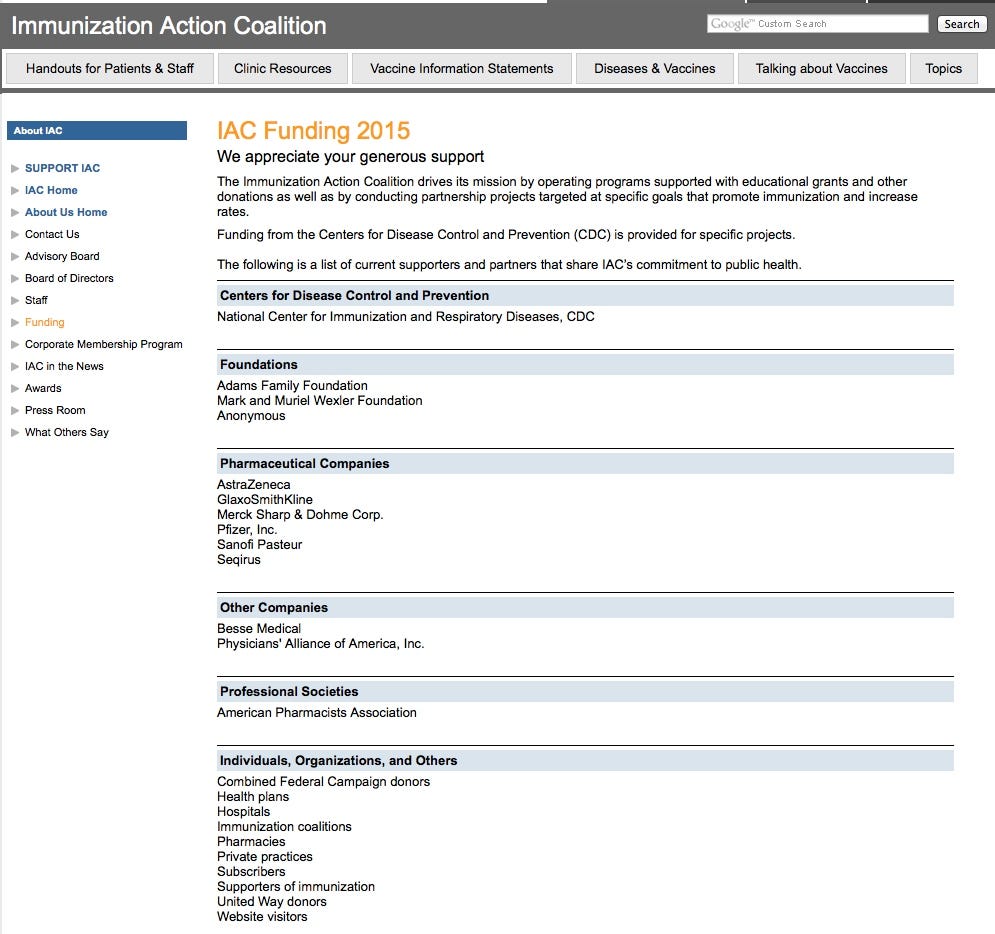Click the arrow icon beside IAC Home

15,190
